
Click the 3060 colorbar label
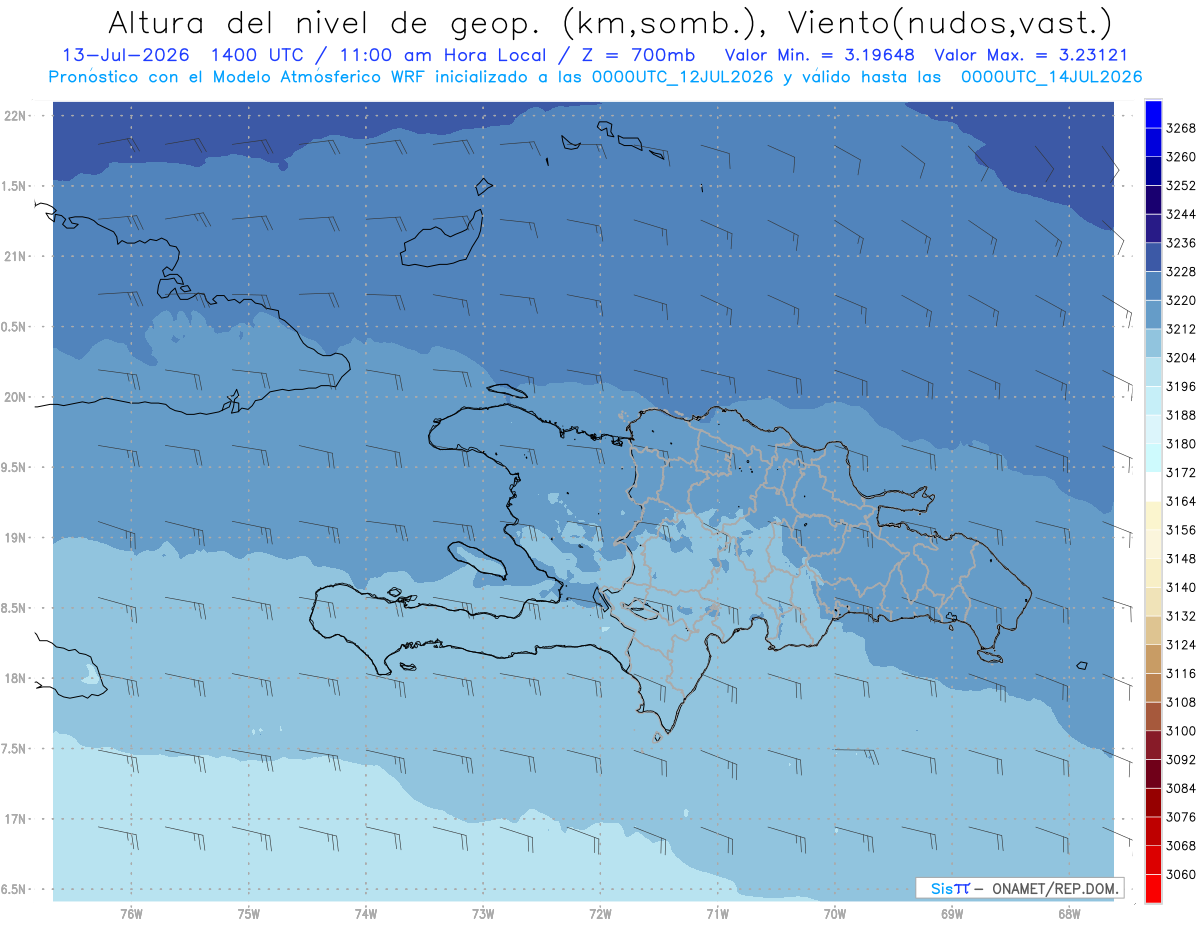click(x=1181, y=874)
